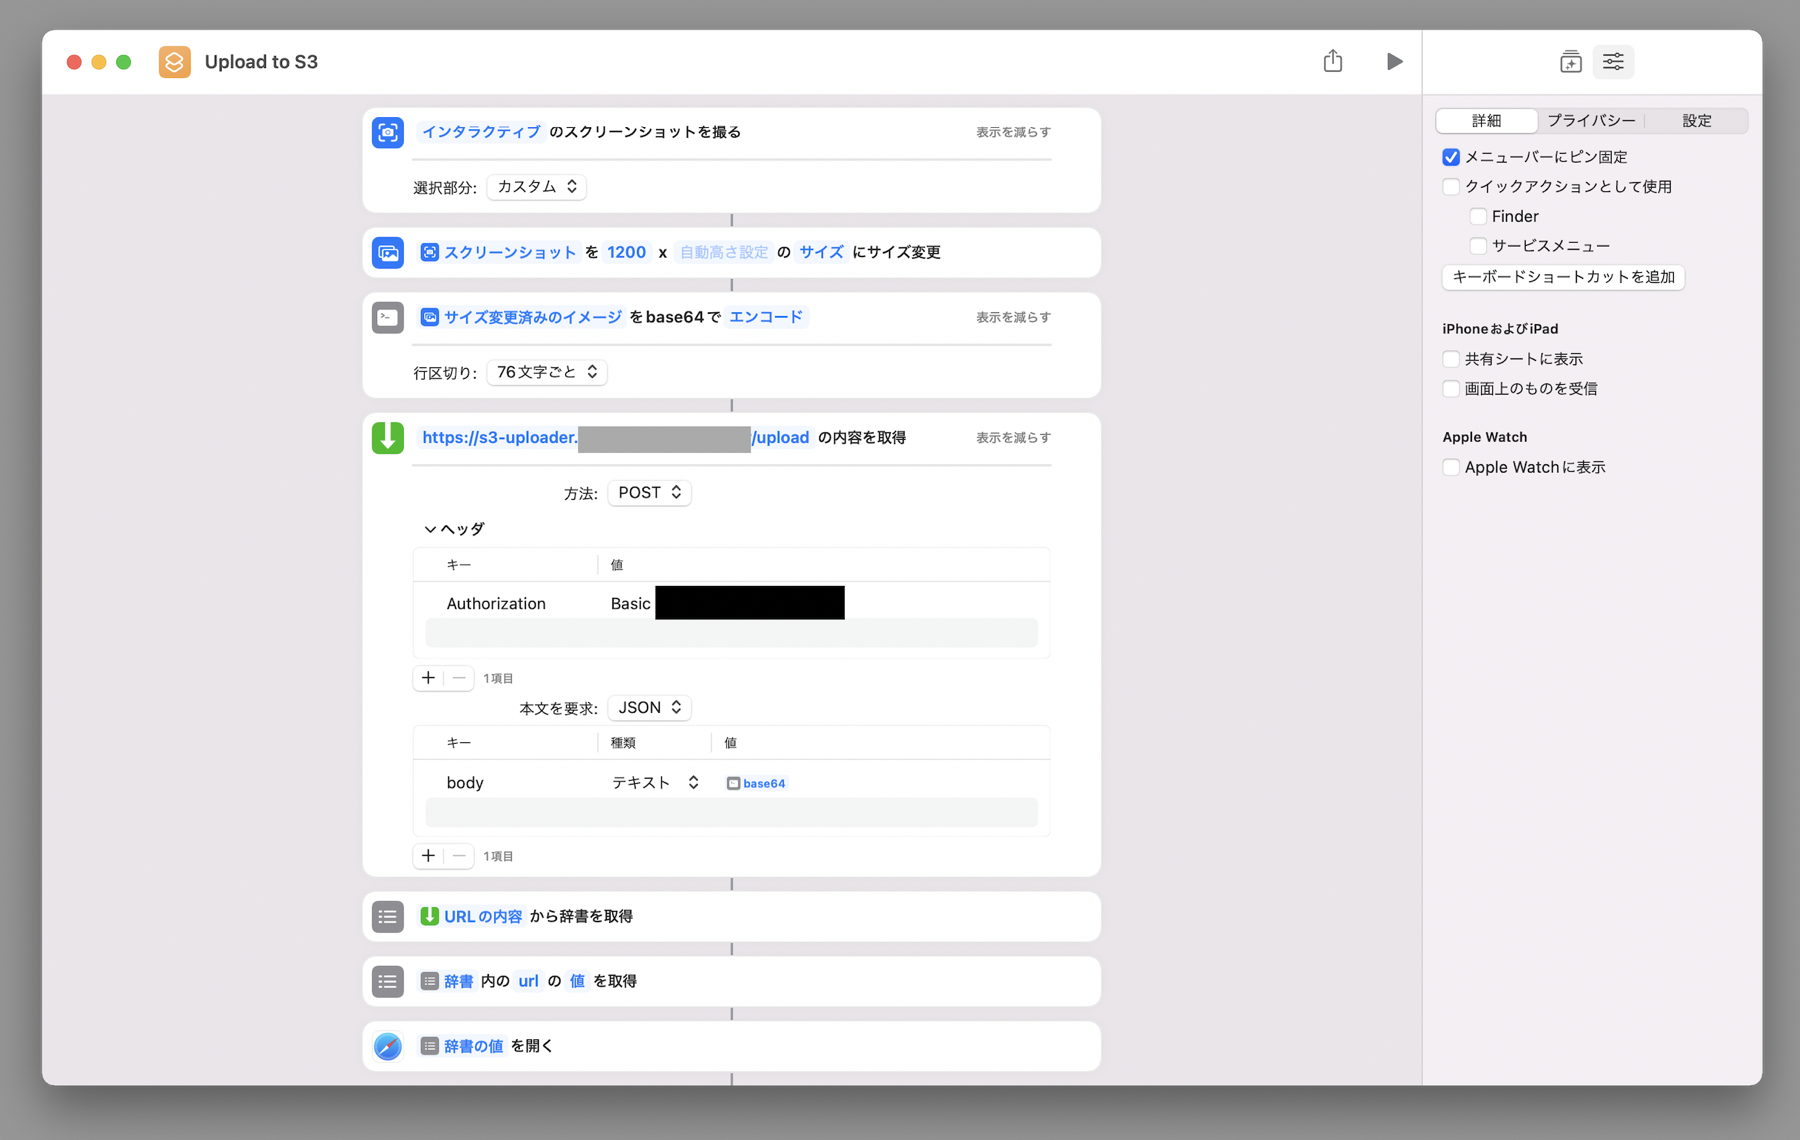This screenshot has height=1140, width=1800.
Task: Open the 行区切り 76文字ごと dropdown
Action: [547, 372]
